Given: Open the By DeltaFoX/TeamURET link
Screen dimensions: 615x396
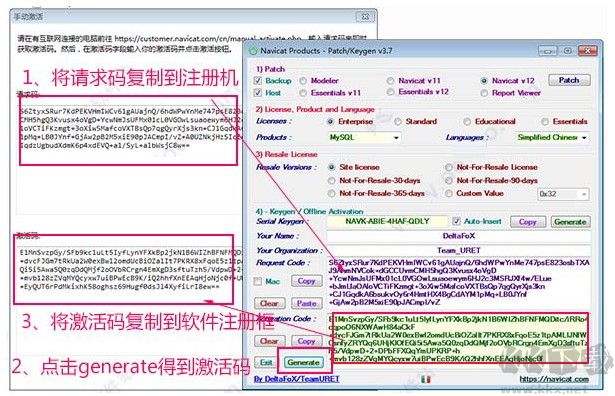Looking at the screenshot, I should click(297, 379).
